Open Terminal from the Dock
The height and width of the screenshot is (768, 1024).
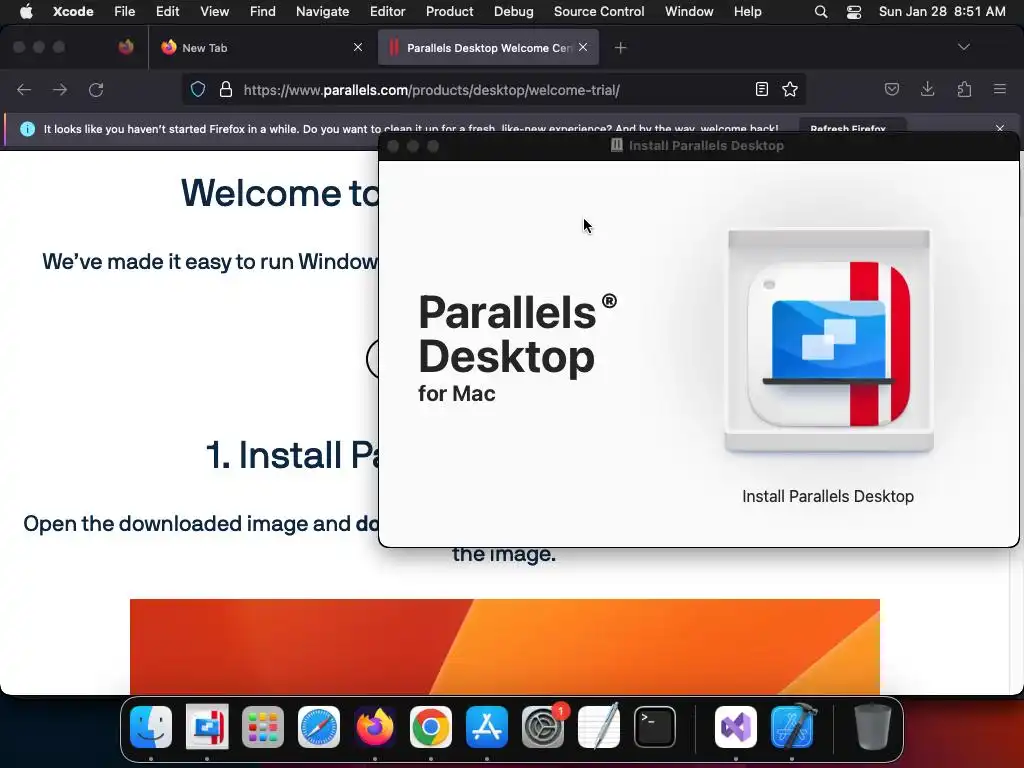(x=655, y=727)
